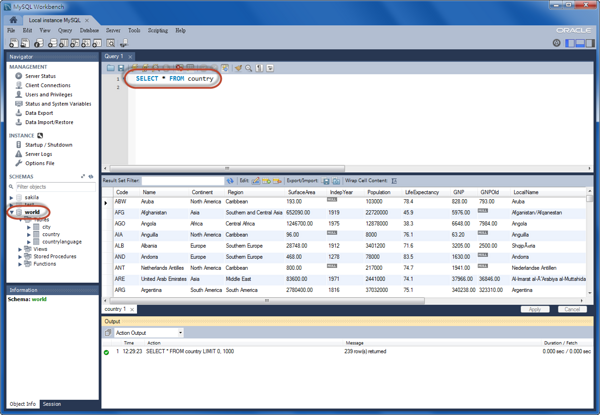
Task: Click the Result Set Filter input box
Action: tap(182, 181)
